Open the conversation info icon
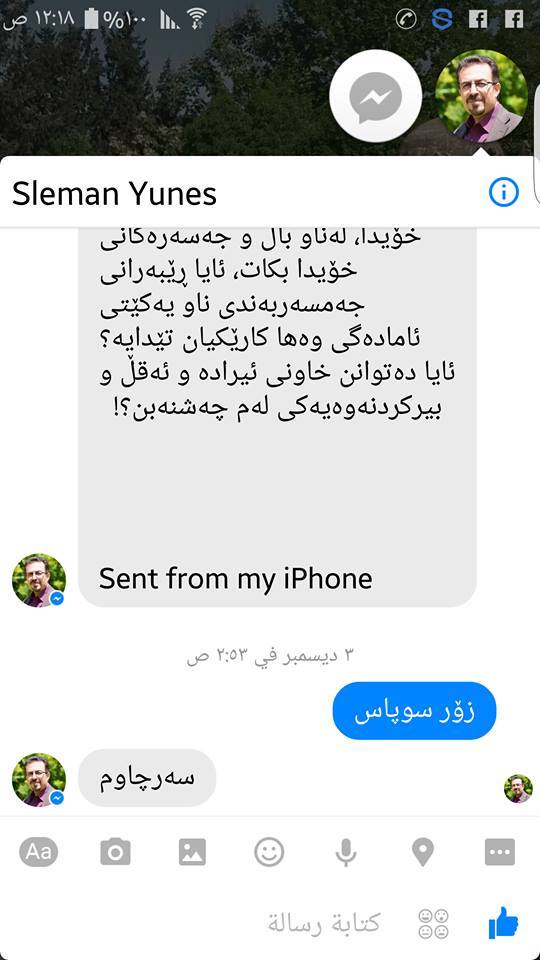 [x=503, y=192]
